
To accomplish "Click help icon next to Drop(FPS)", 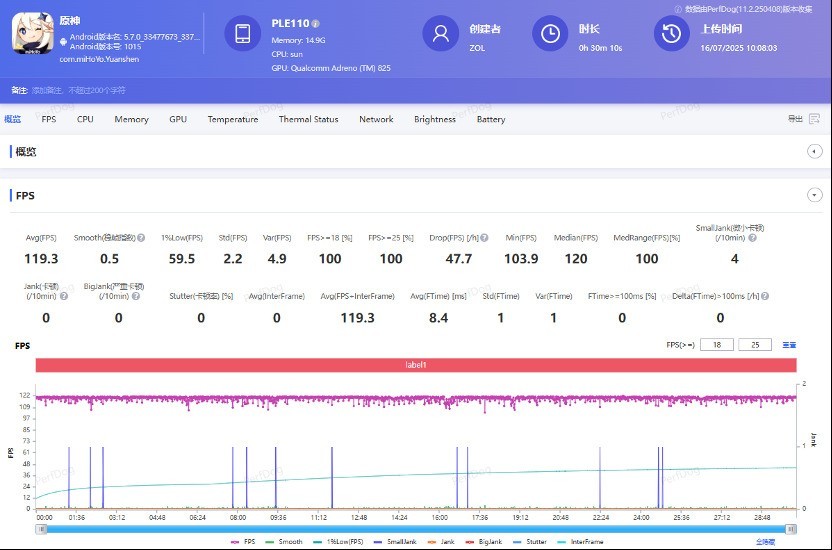I will point(484,238).
